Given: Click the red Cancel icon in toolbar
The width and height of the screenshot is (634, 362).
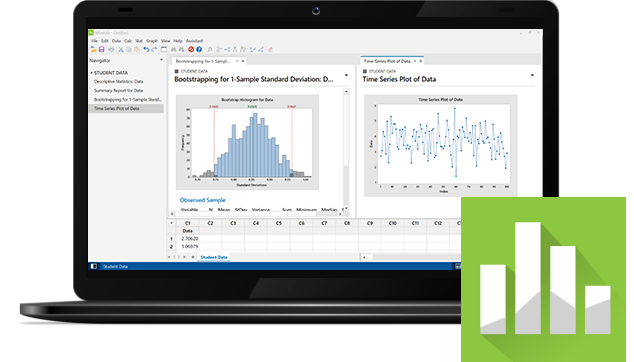Looking at the screenshot, I should (191, 49).
